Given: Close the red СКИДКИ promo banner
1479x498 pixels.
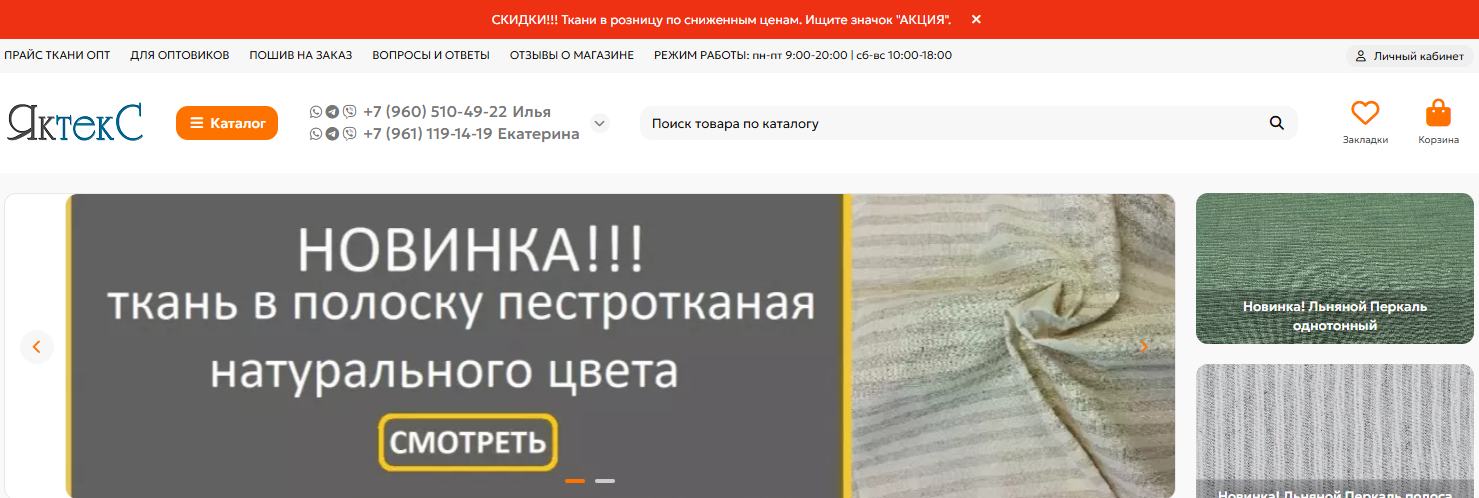Looking at the screenshot, I should point(976,19).
